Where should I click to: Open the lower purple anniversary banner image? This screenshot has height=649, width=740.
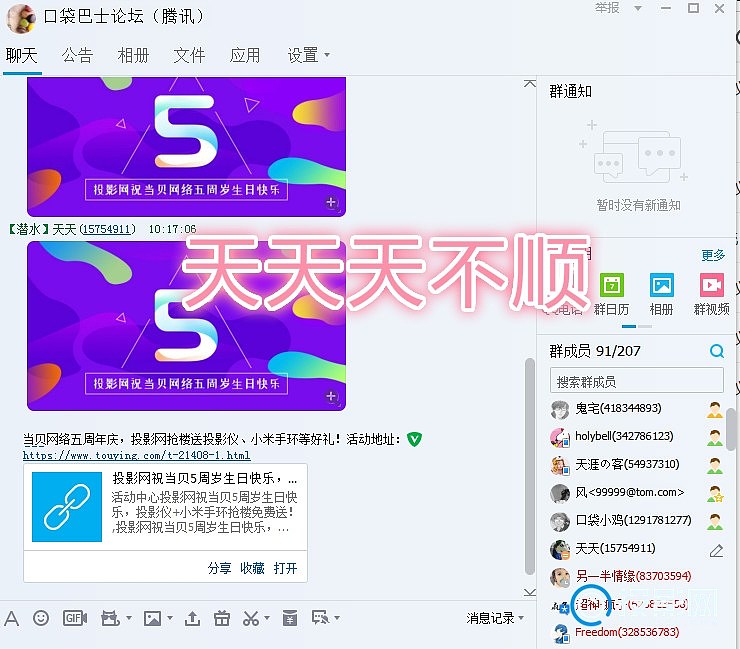click(186, 326)
